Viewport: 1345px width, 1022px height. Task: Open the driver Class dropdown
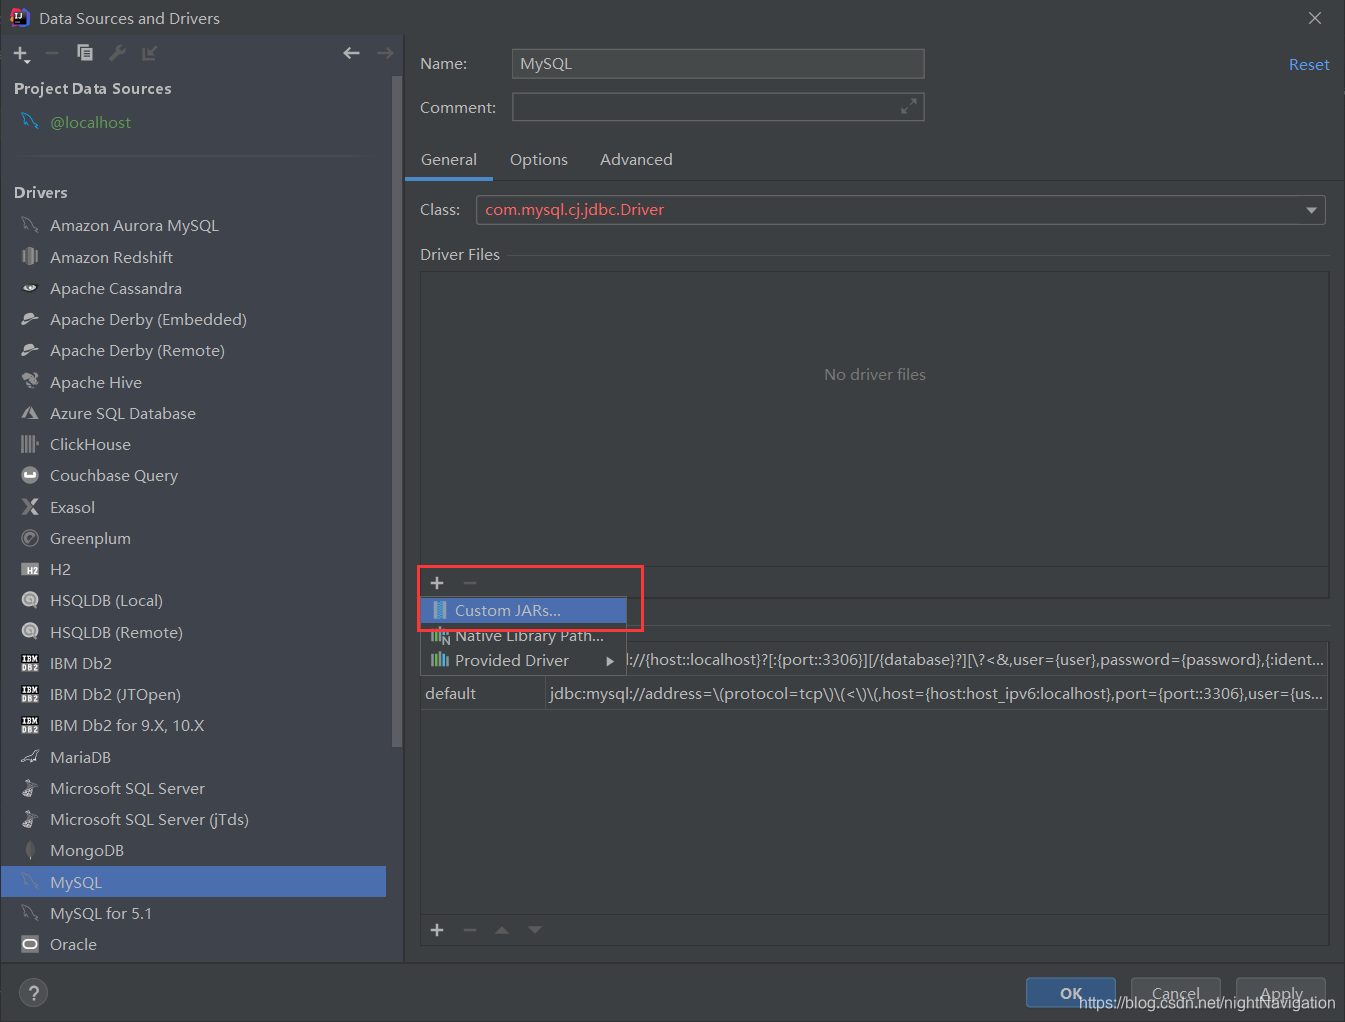click(x=1311, y=210)
